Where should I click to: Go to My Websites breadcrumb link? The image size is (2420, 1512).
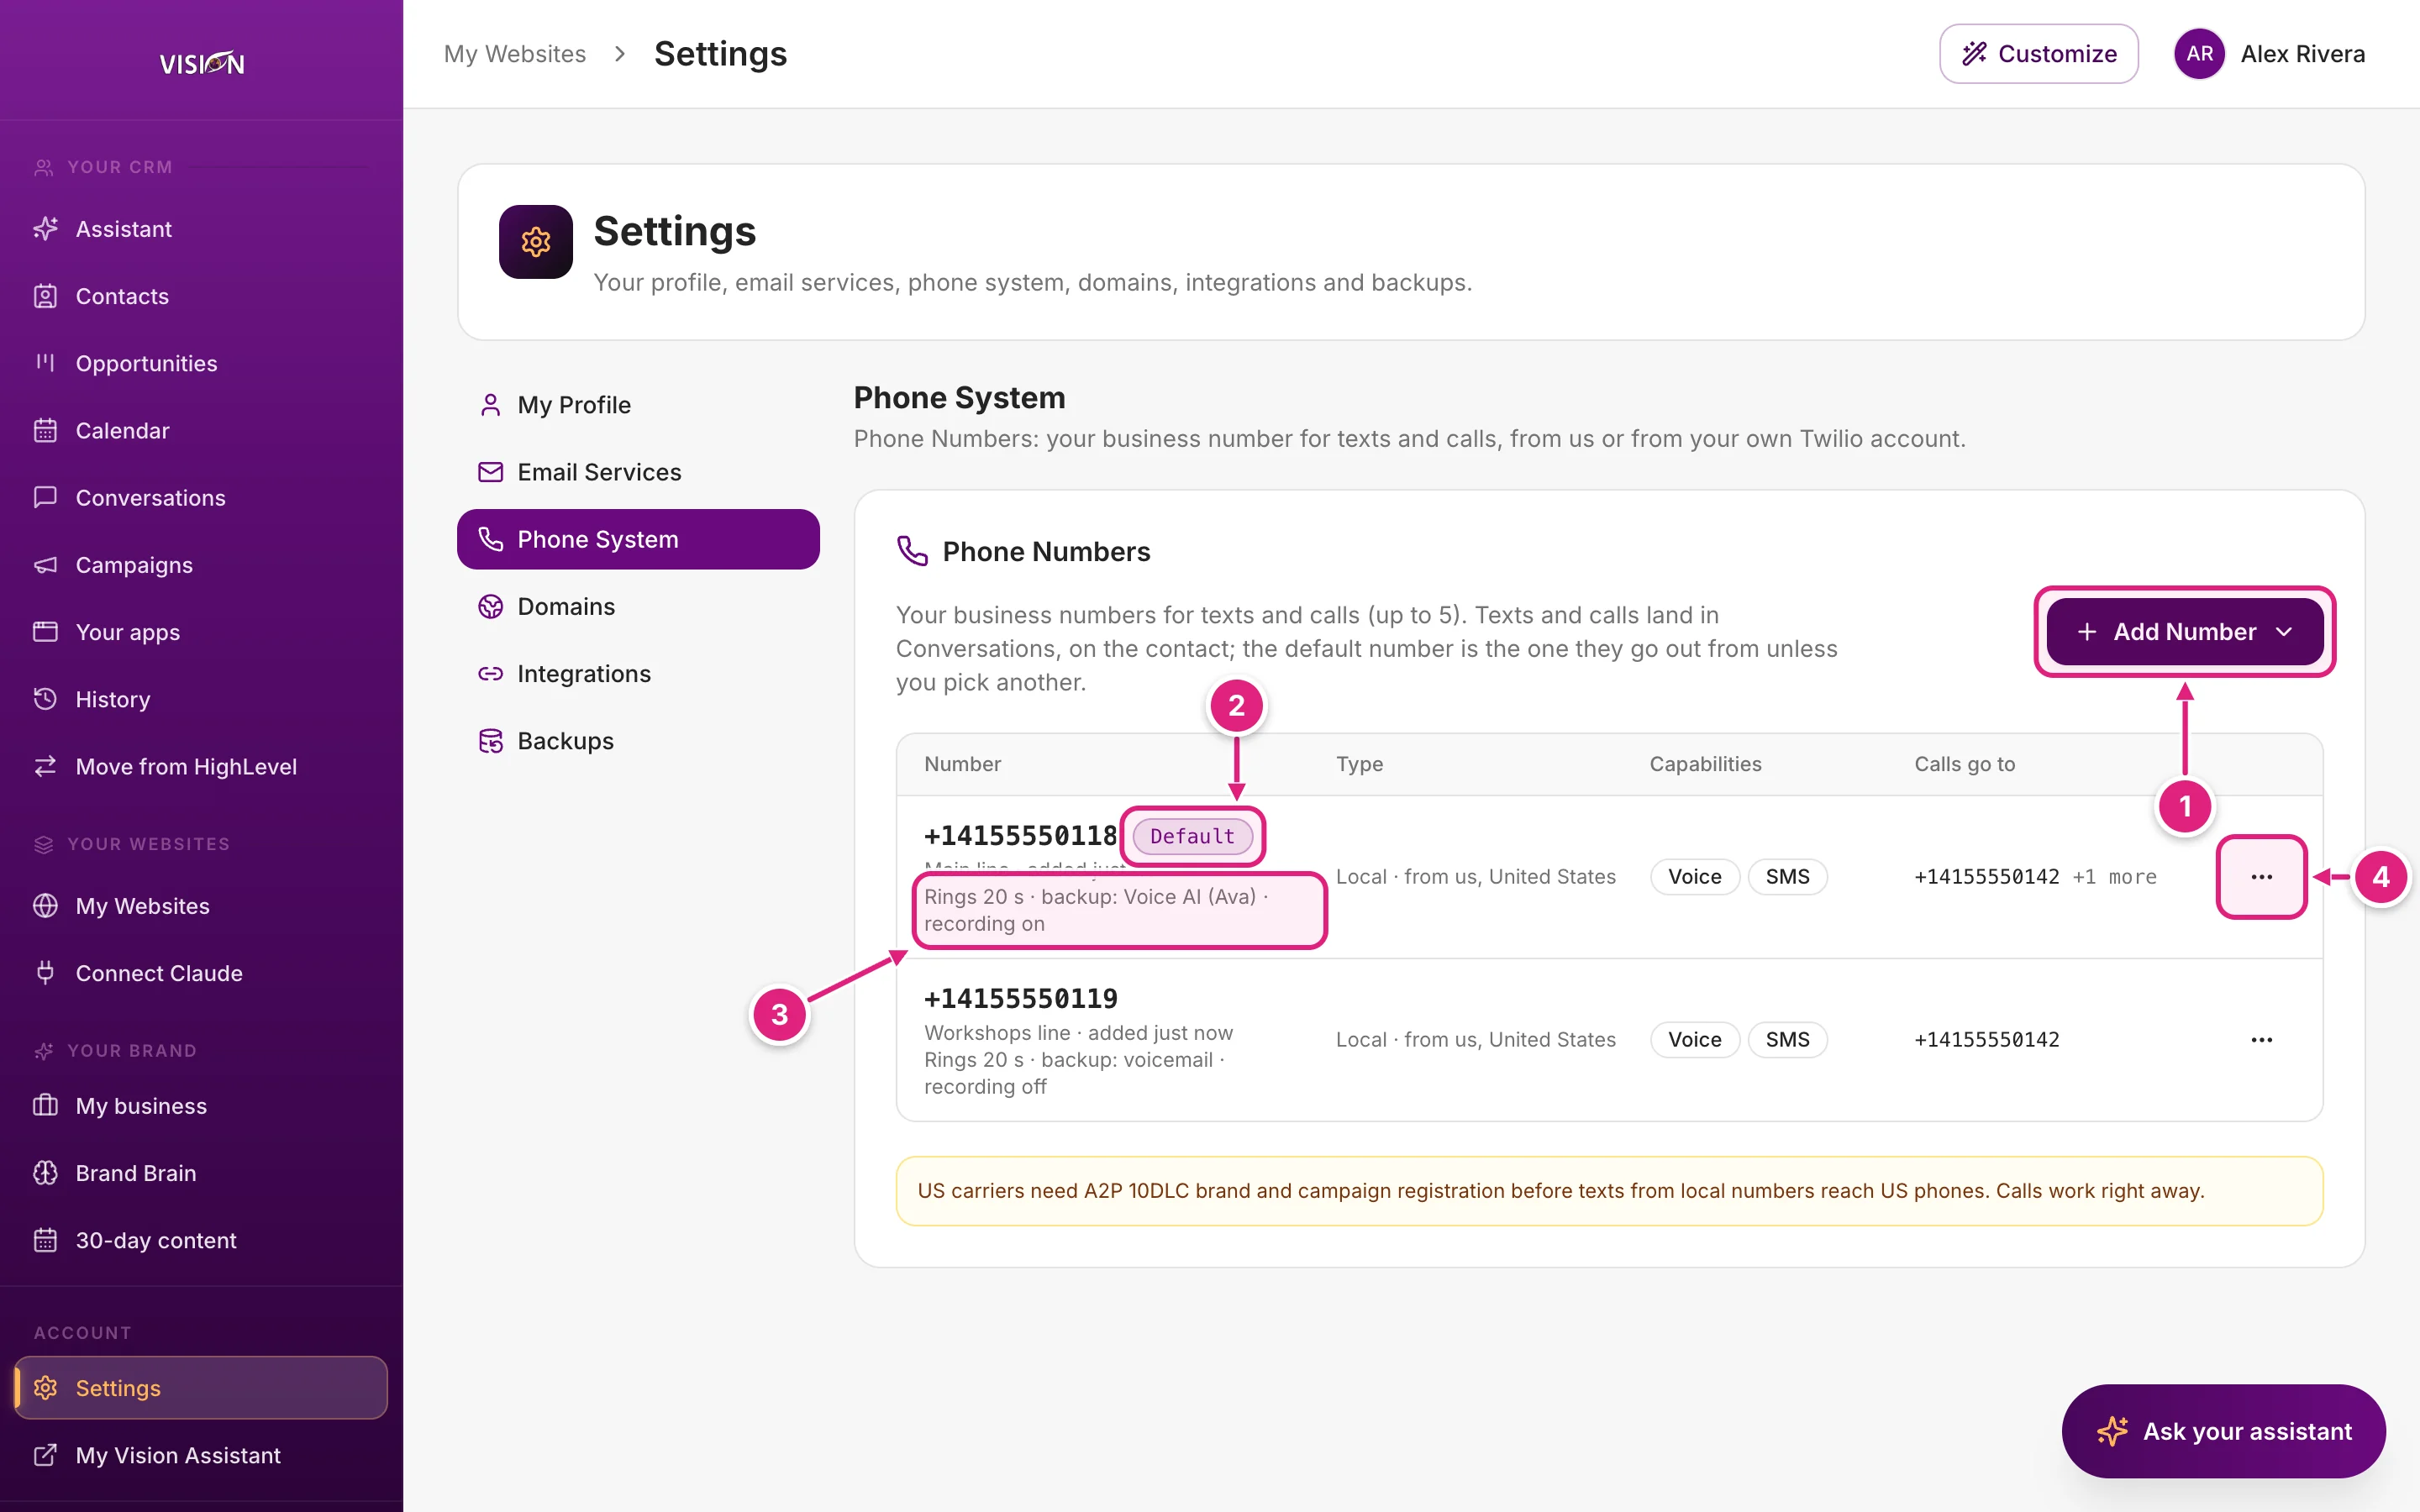tap(515, 54)
